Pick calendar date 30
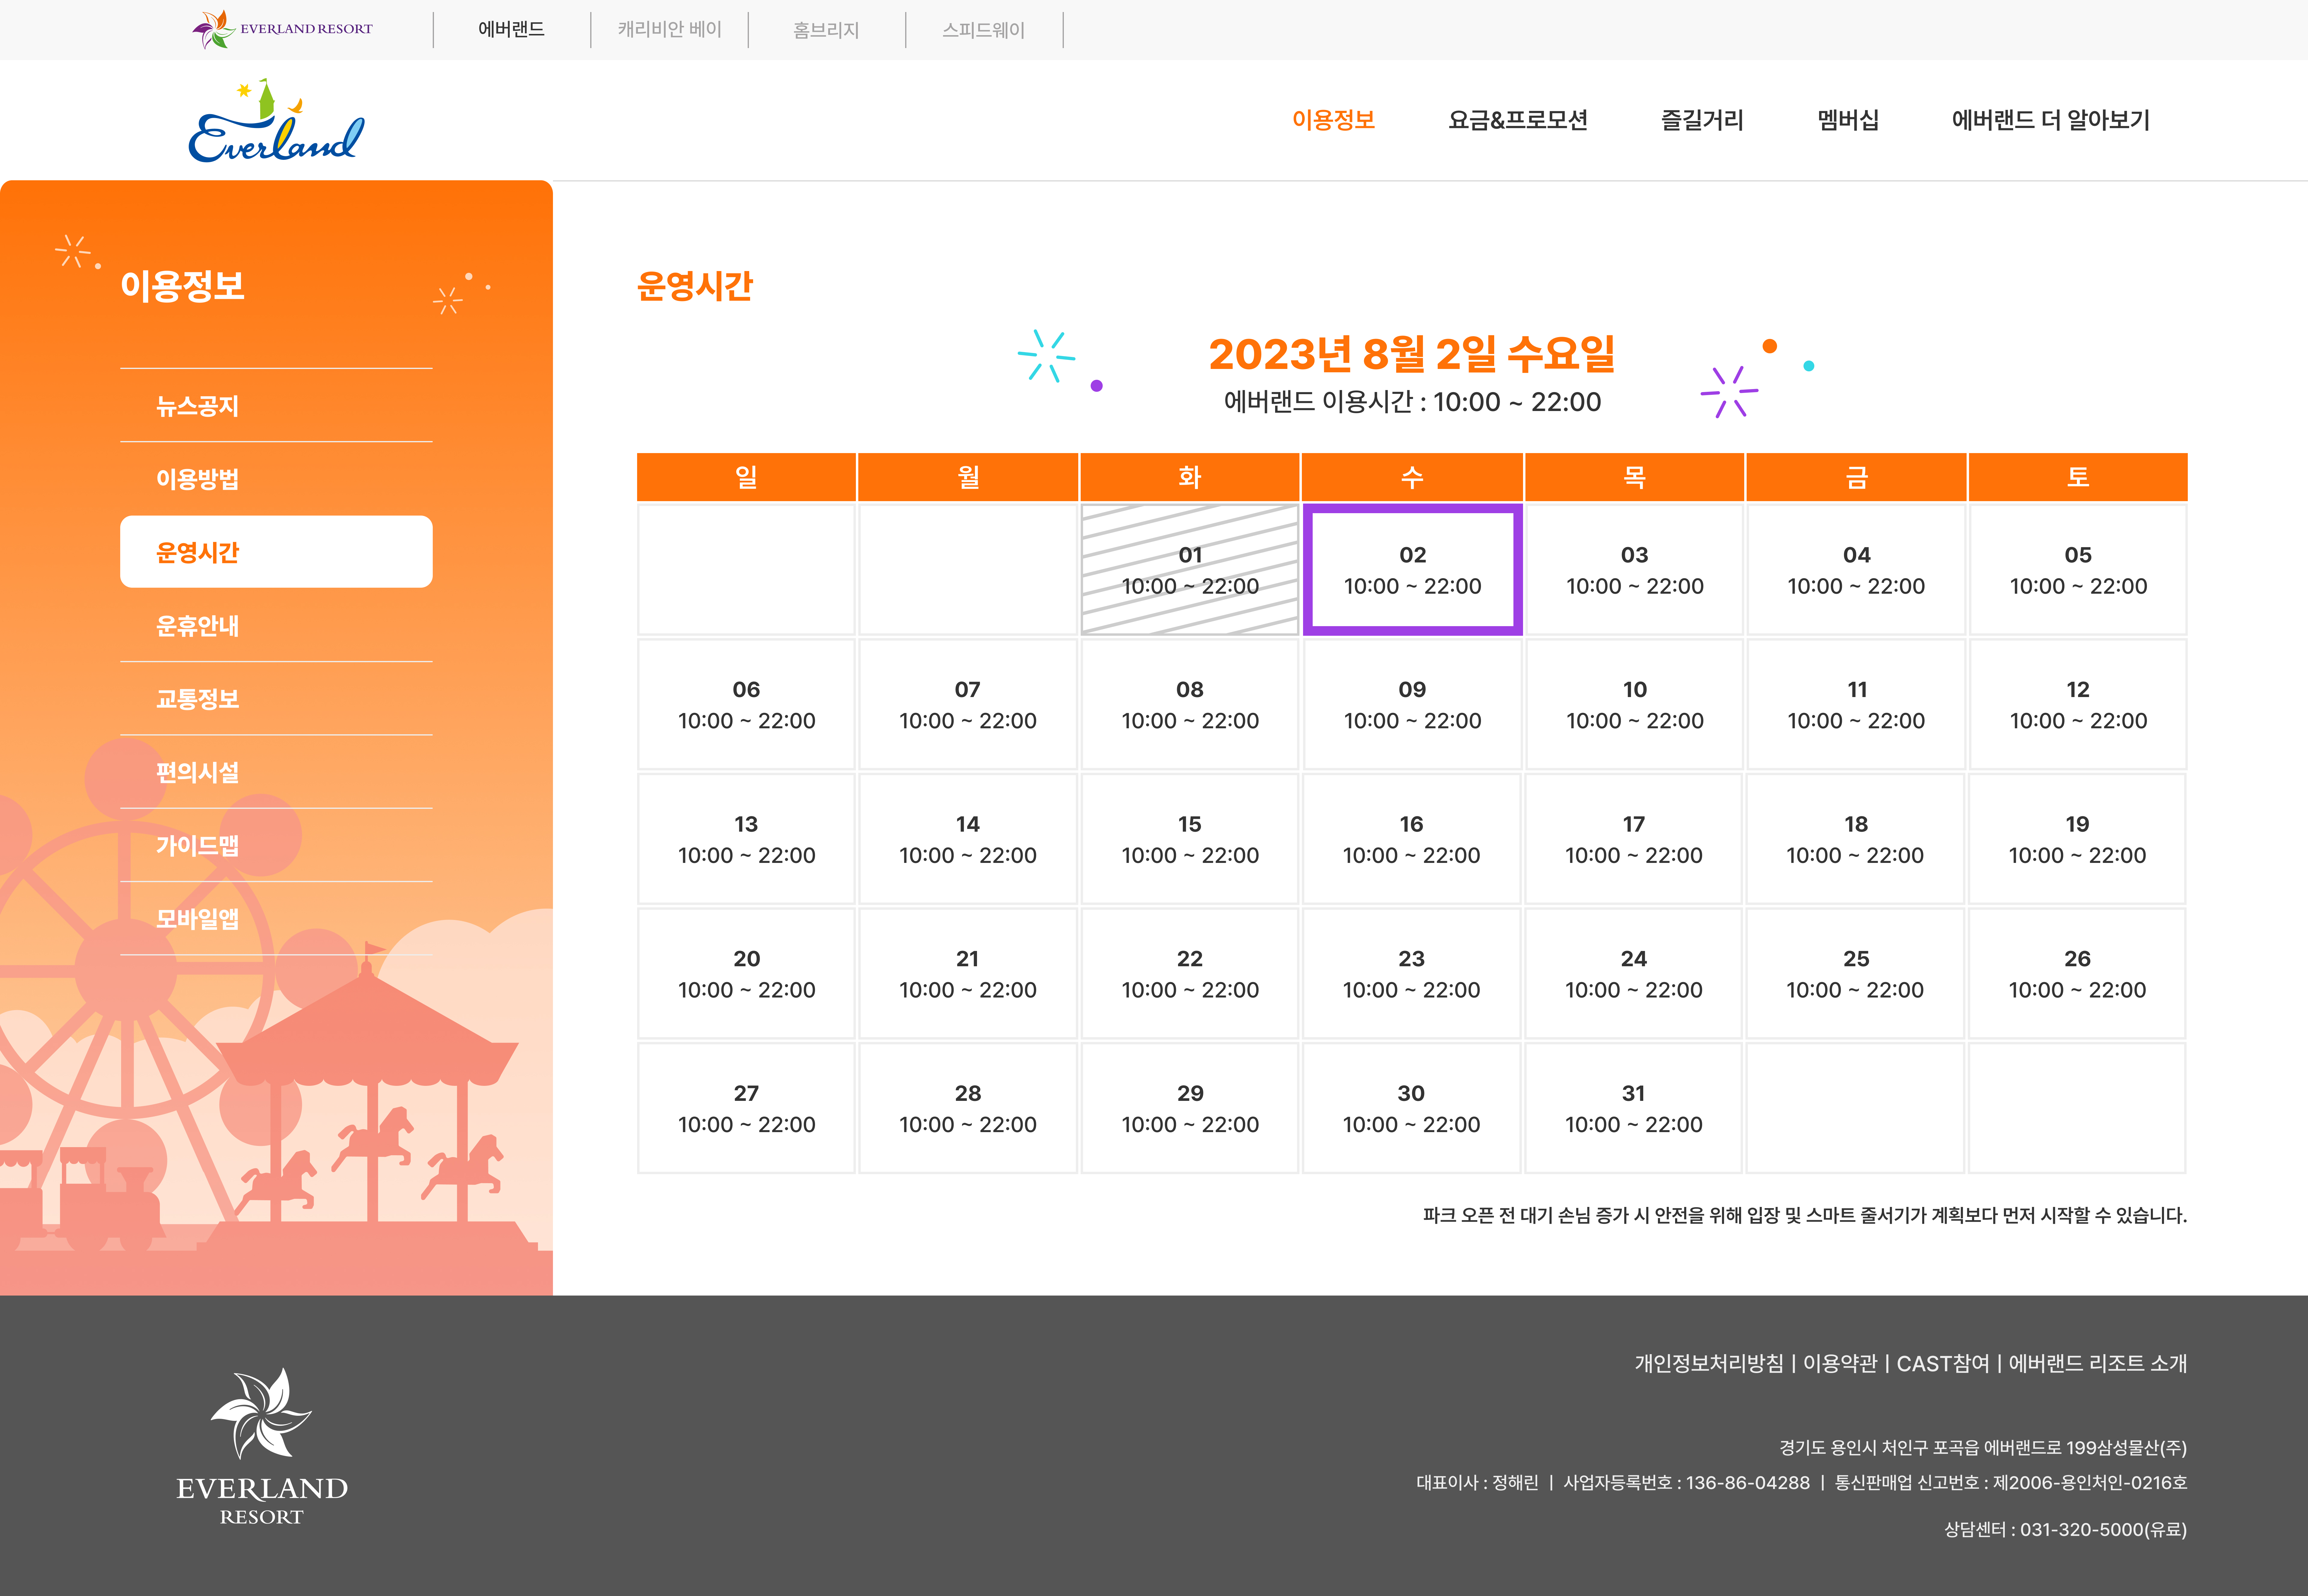Screen dimensions: 2308x1596 (x=1412, y=1108)
